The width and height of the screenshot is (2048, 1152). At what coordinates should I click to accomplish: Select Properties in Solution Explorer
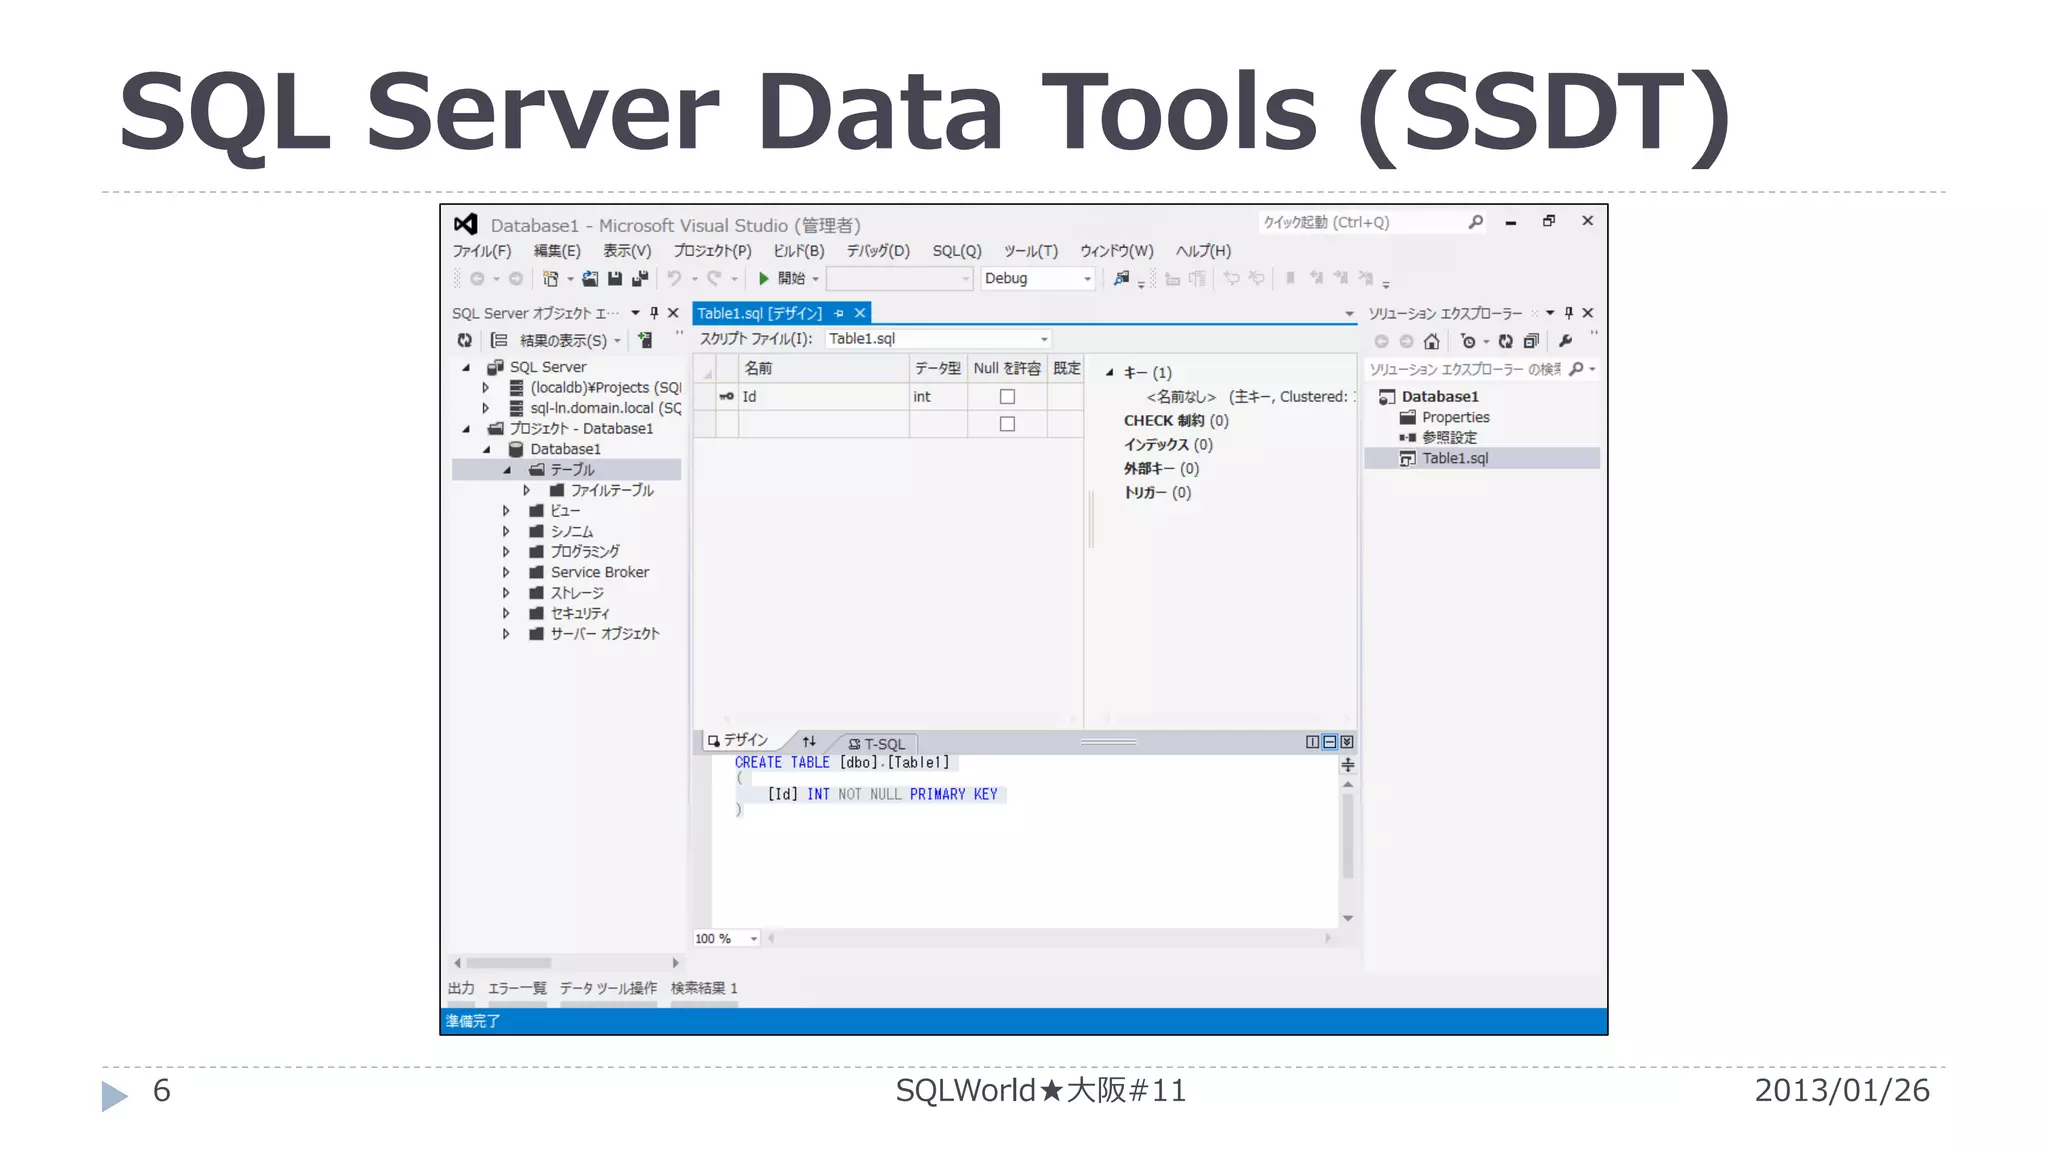[x=1455, y=418]
